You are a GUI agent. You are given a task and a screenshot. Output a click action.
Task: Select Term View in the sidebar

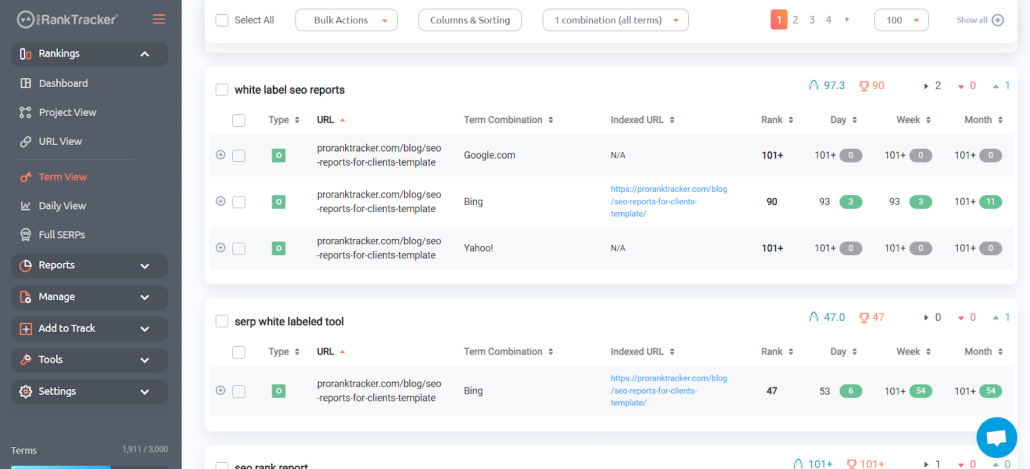[x=62, y=177]
